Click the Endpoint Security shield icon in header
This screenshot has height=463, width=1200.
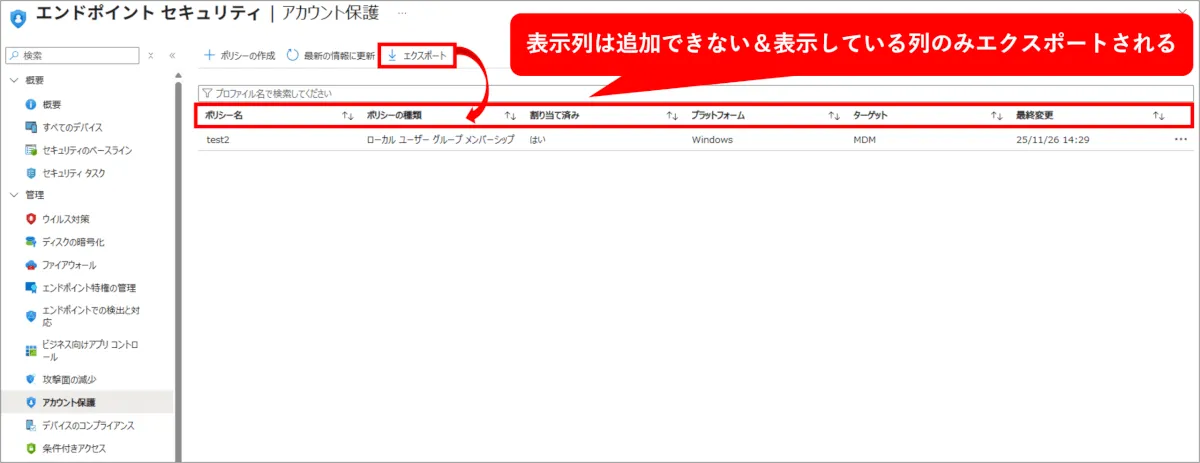point(18,17)
